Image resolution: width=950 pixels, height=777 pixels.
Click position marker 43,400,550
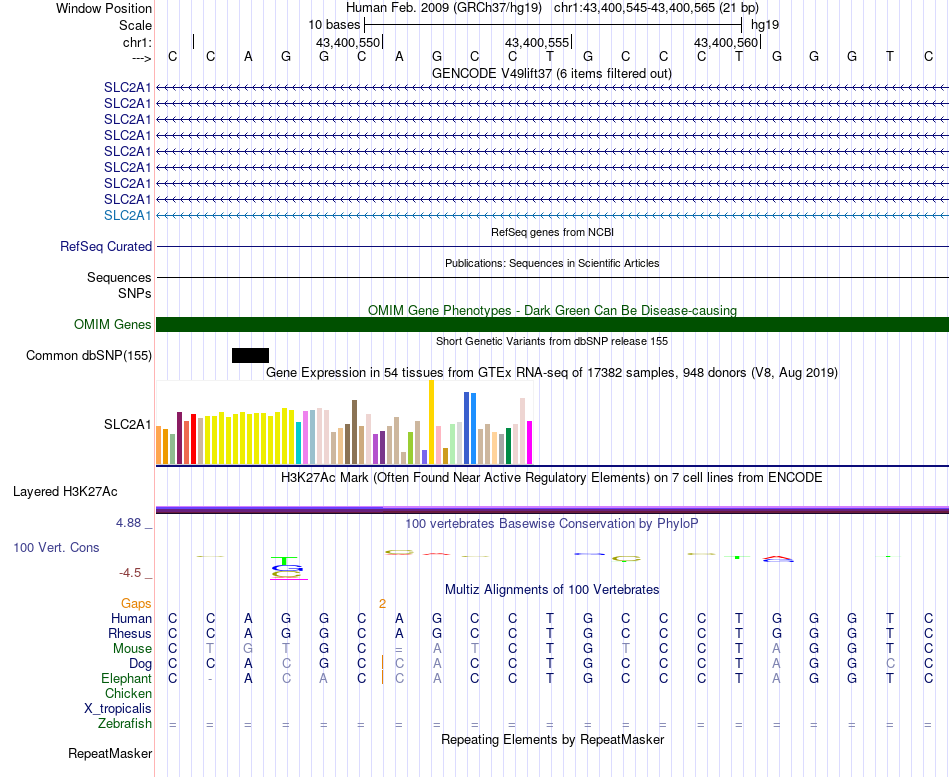pos(348,42)
